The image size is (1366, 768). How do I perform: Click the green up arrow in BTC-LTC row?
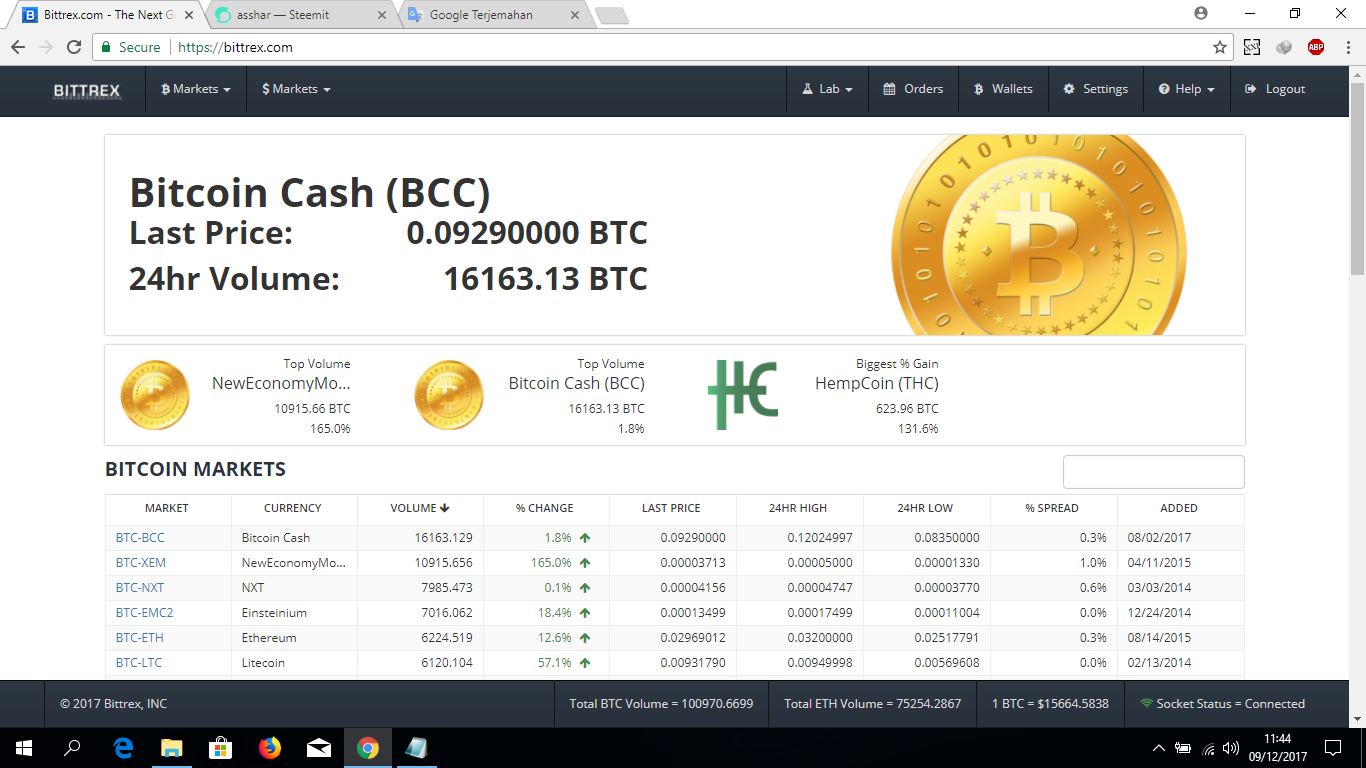point(585,663)
